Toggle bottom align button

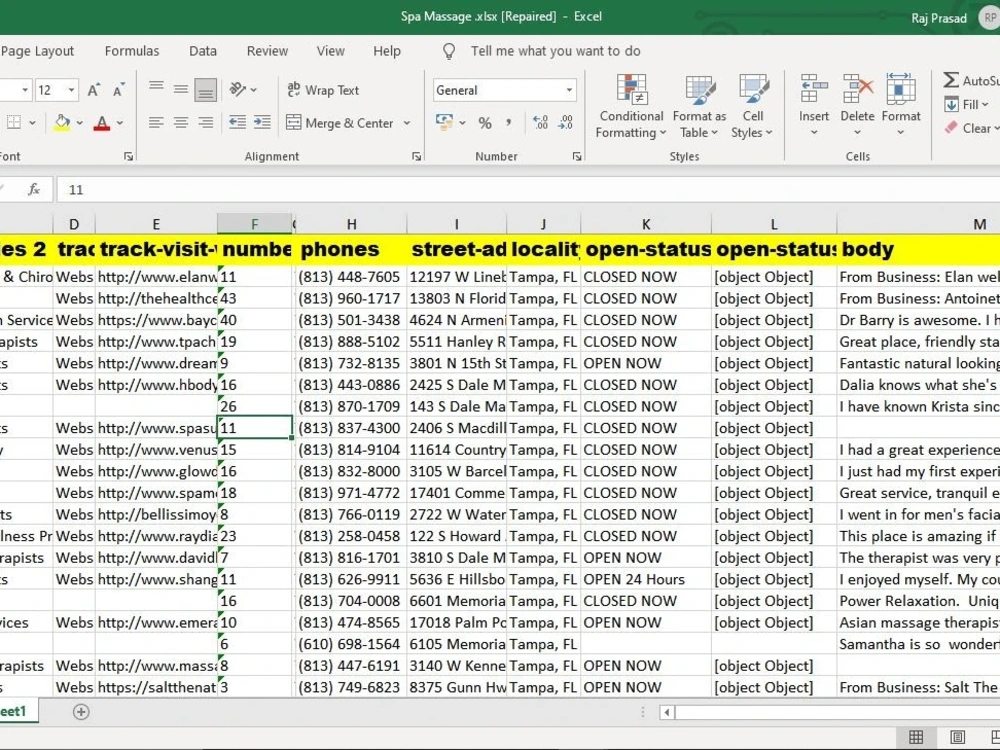click(205, 90)
